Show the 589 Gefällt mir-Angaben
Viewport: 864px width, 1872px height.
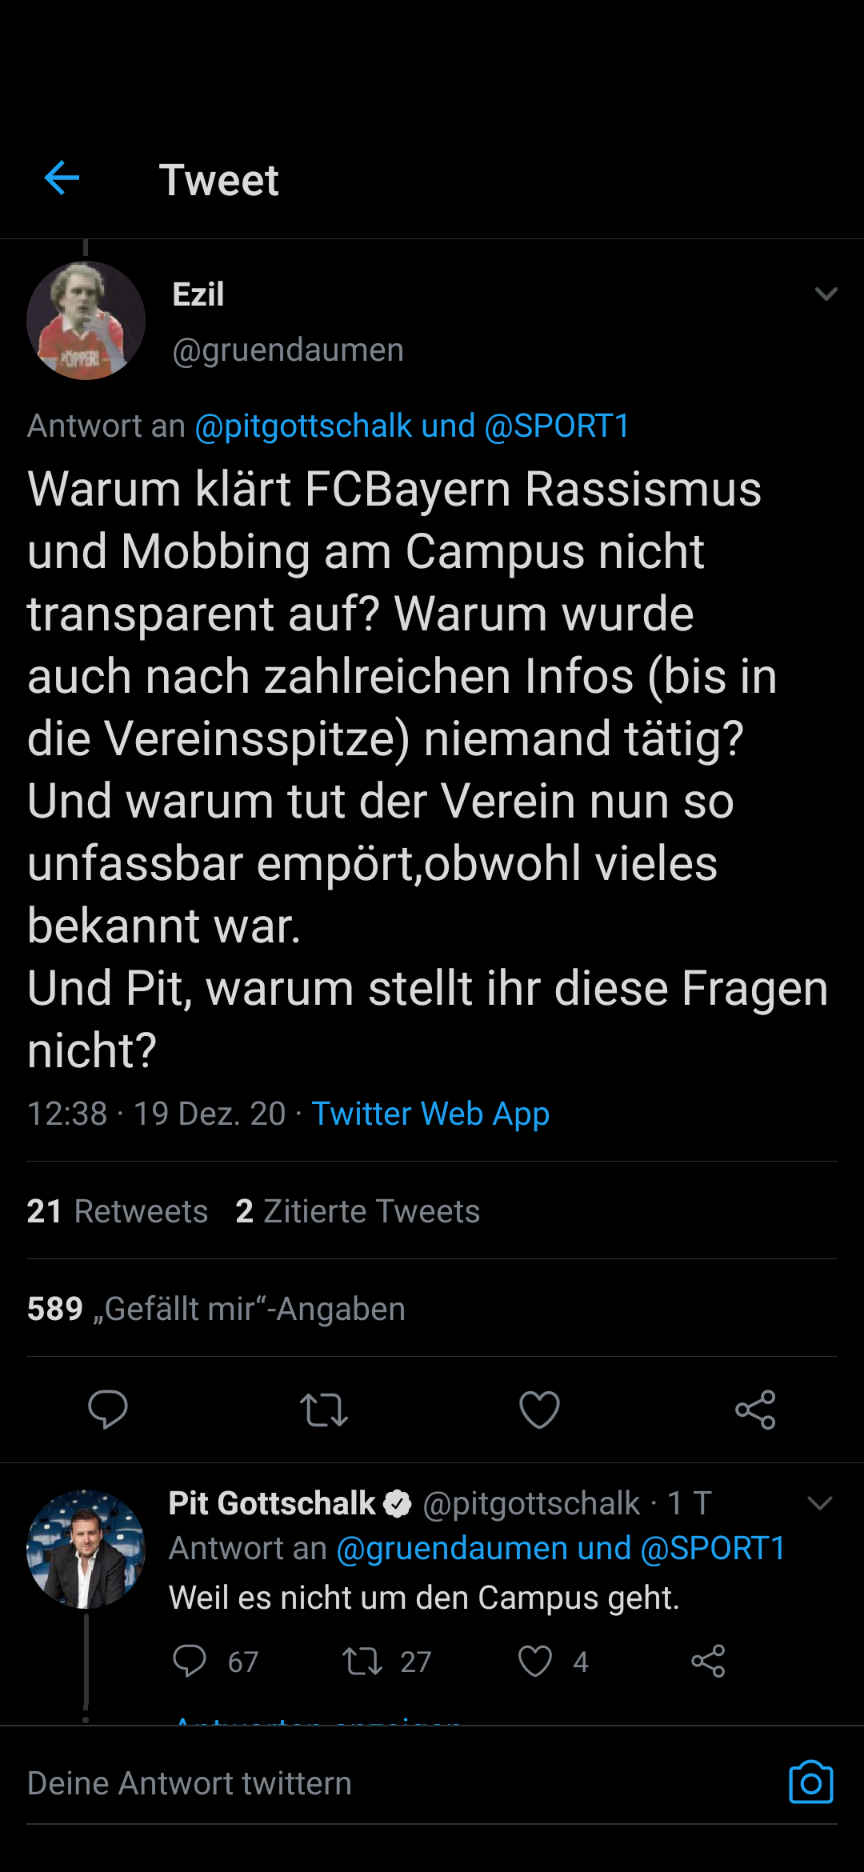click(x=216, y=1309)
